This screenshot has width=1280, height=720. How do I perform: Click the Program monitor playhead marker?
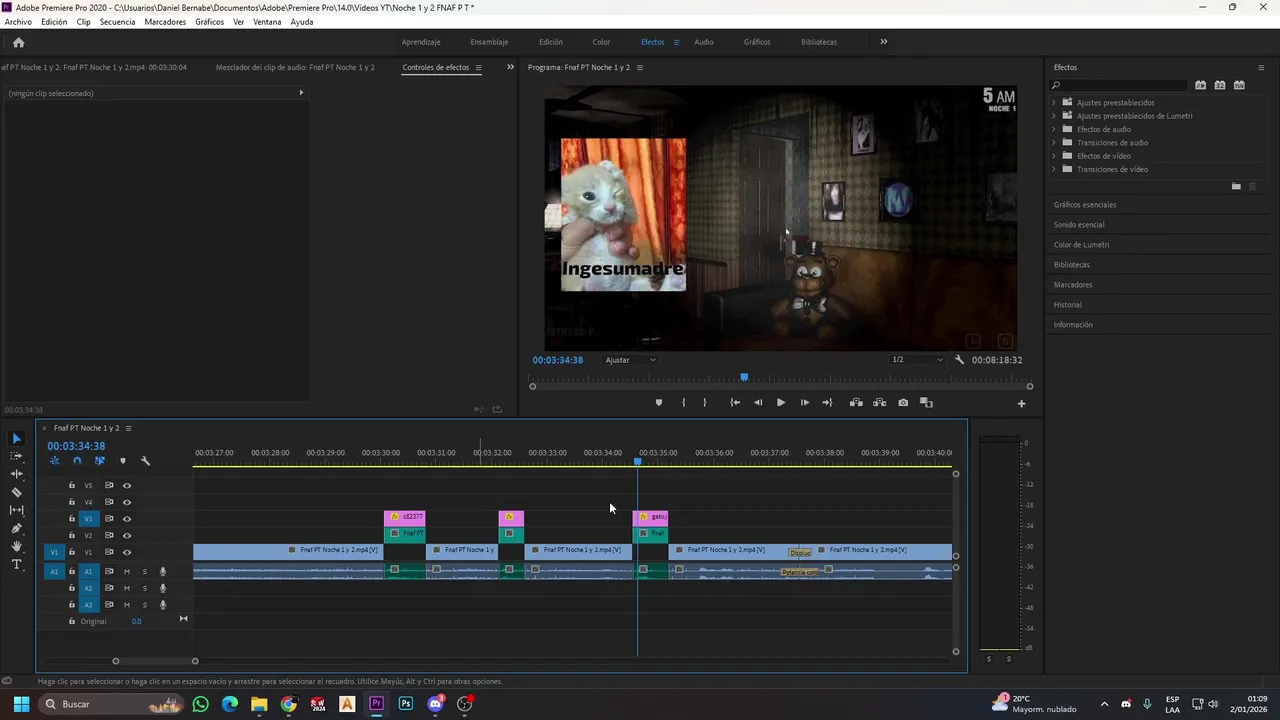[744, 377]
